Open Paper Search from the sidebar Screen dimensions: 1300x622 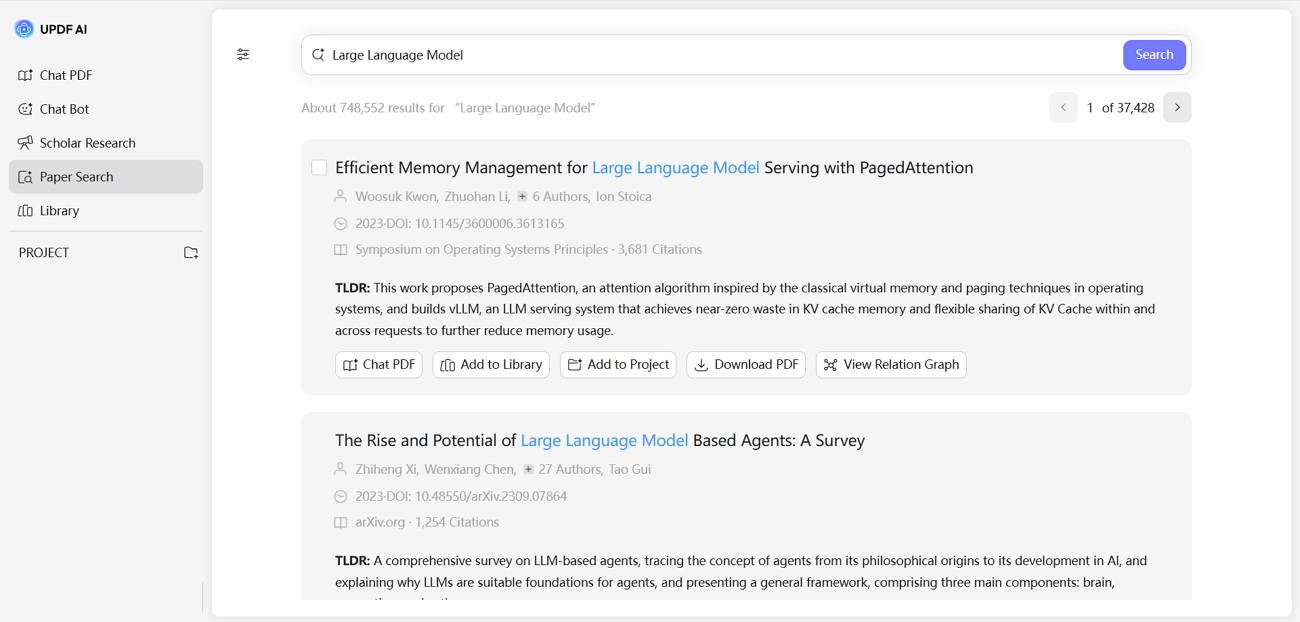(x=25, y=176)
